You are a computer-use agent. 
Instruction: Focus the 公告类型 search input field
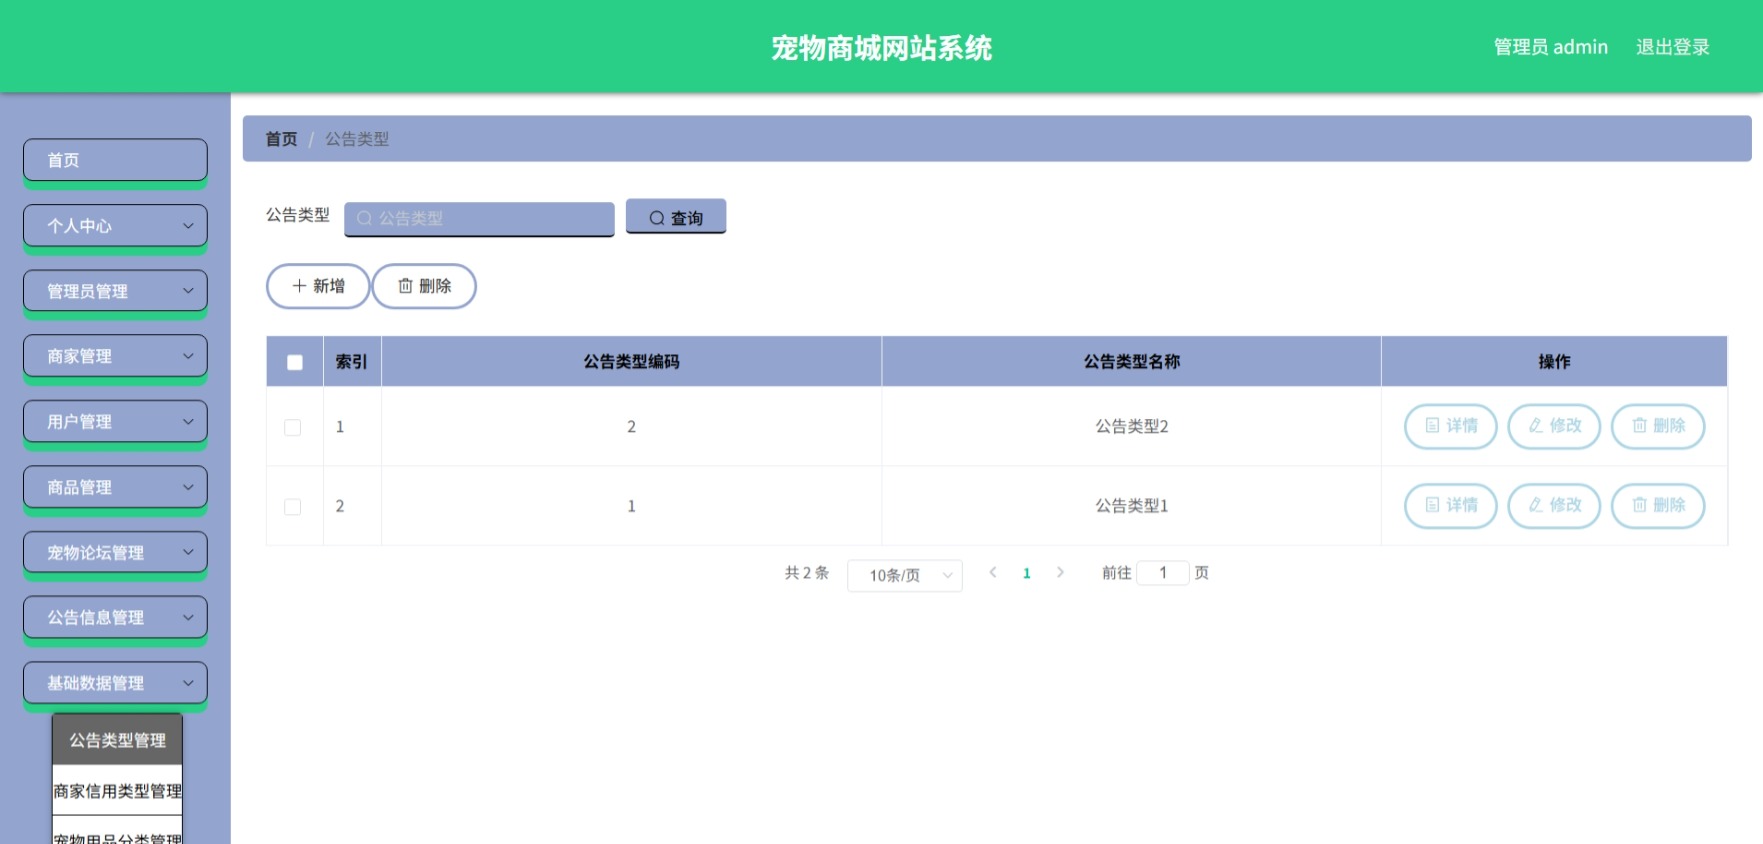pos(479,218)
